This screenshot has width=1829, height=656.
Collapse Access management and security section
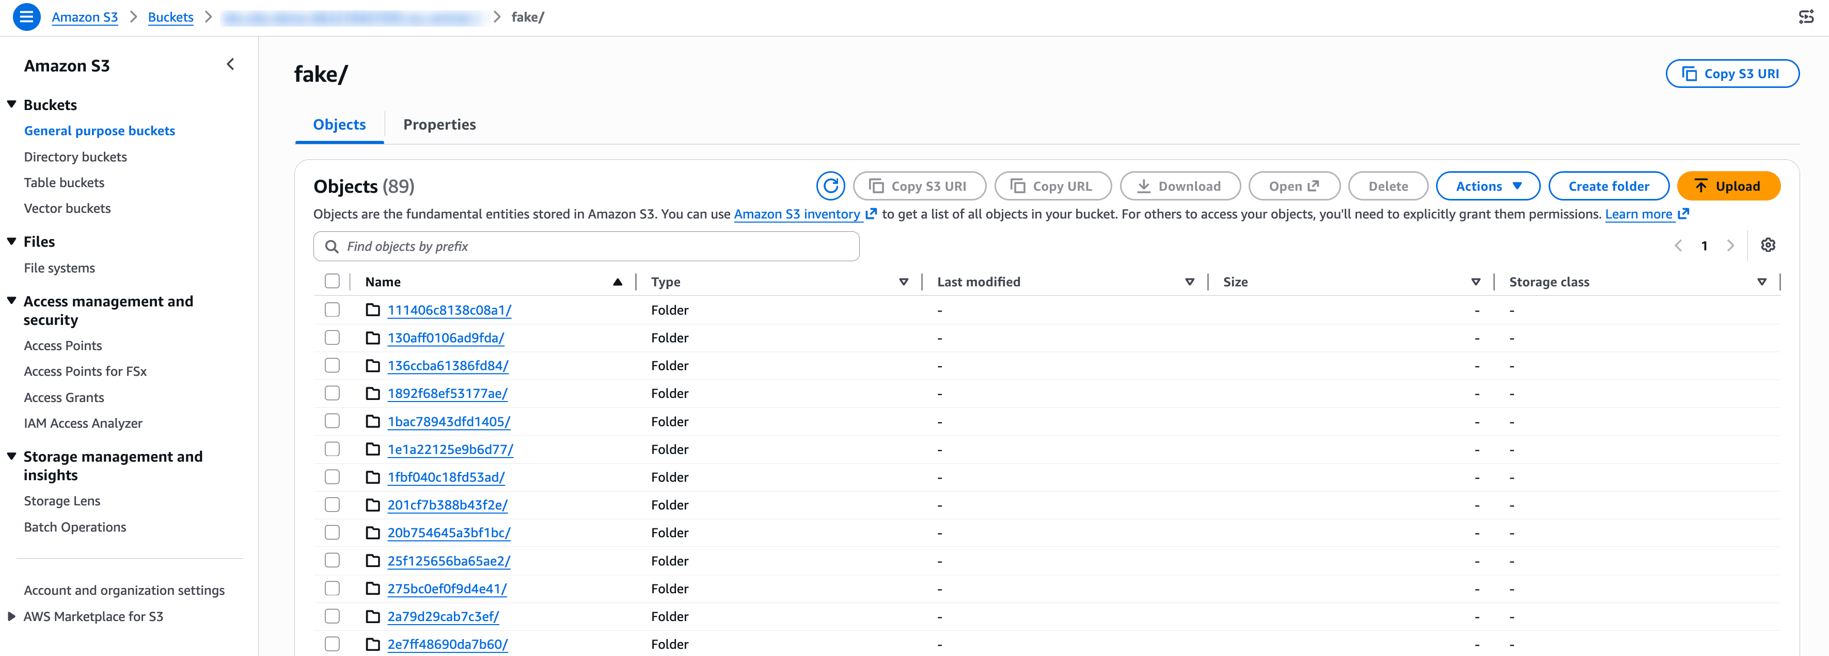(x=12, y=301)
